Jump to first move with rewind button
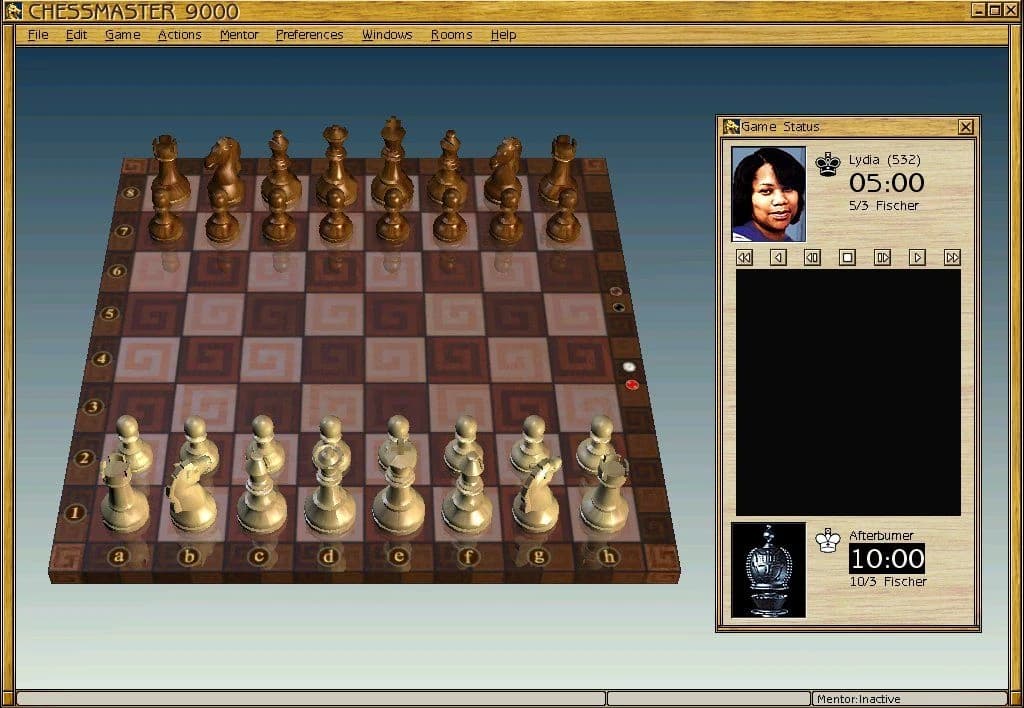 (744, 257)
